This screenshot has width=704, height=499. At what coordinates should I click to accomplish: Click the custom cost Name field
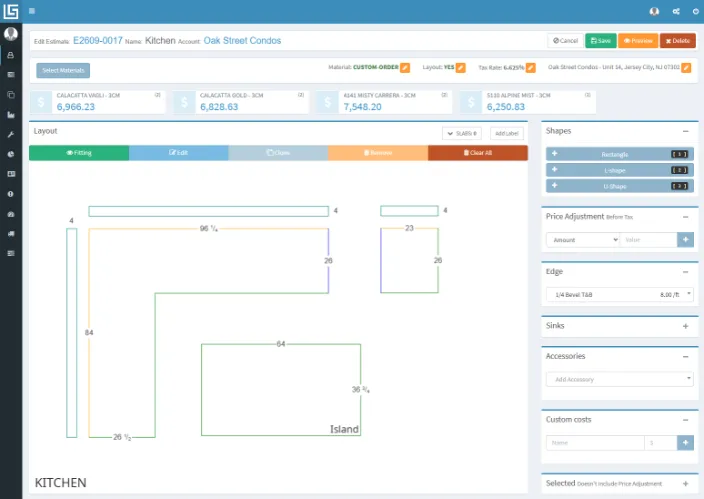595,443
